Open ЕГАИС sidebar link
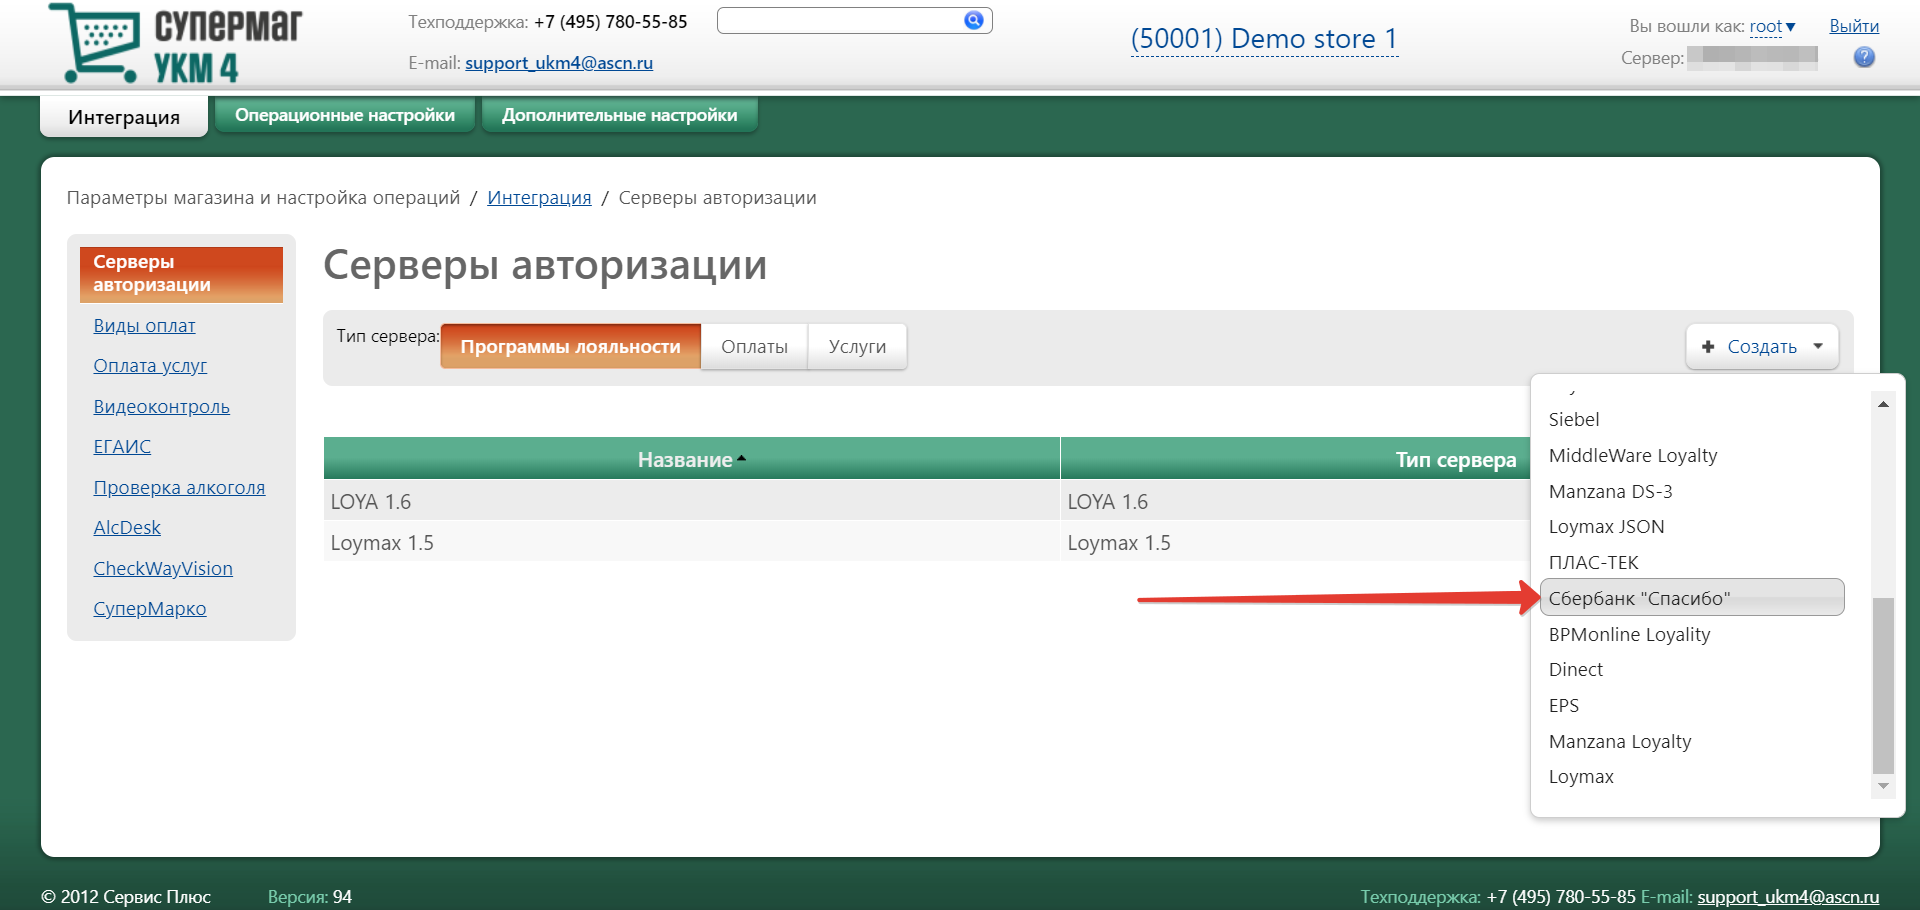The image size is (1920, 910). pos(122,447)
